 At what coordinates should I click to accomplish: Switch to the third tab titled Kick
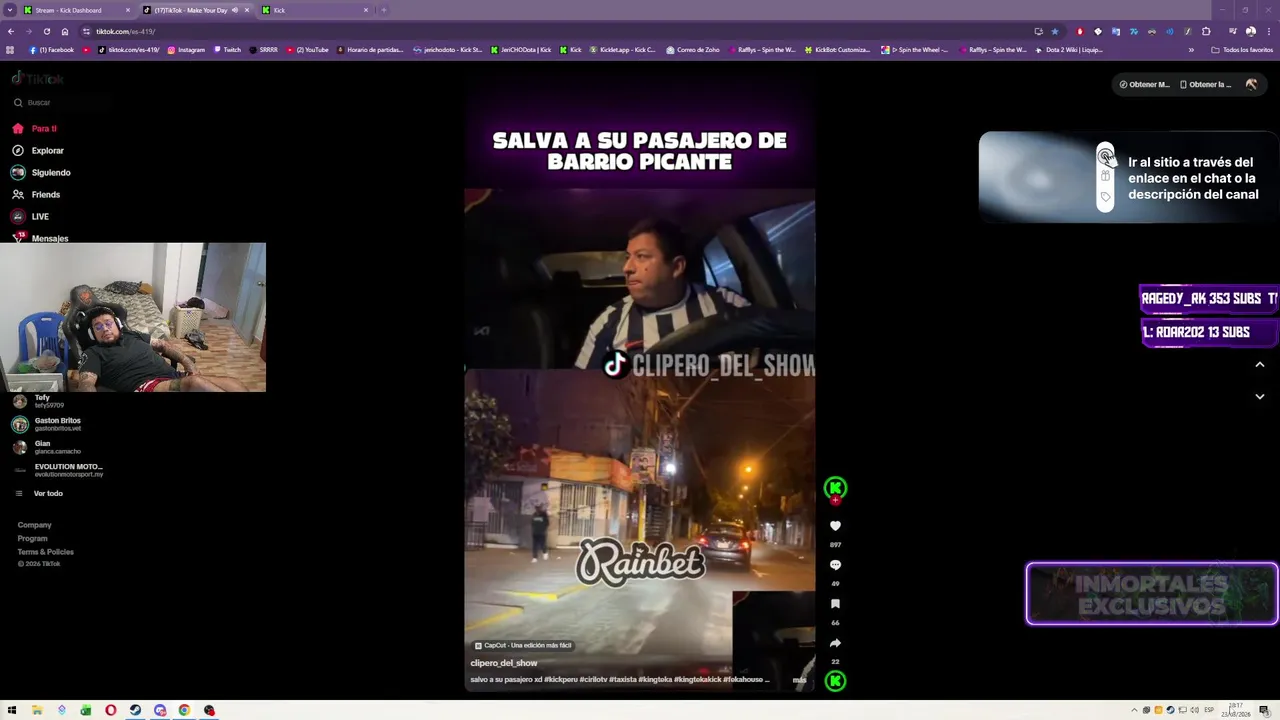click(x=315, y=10)
